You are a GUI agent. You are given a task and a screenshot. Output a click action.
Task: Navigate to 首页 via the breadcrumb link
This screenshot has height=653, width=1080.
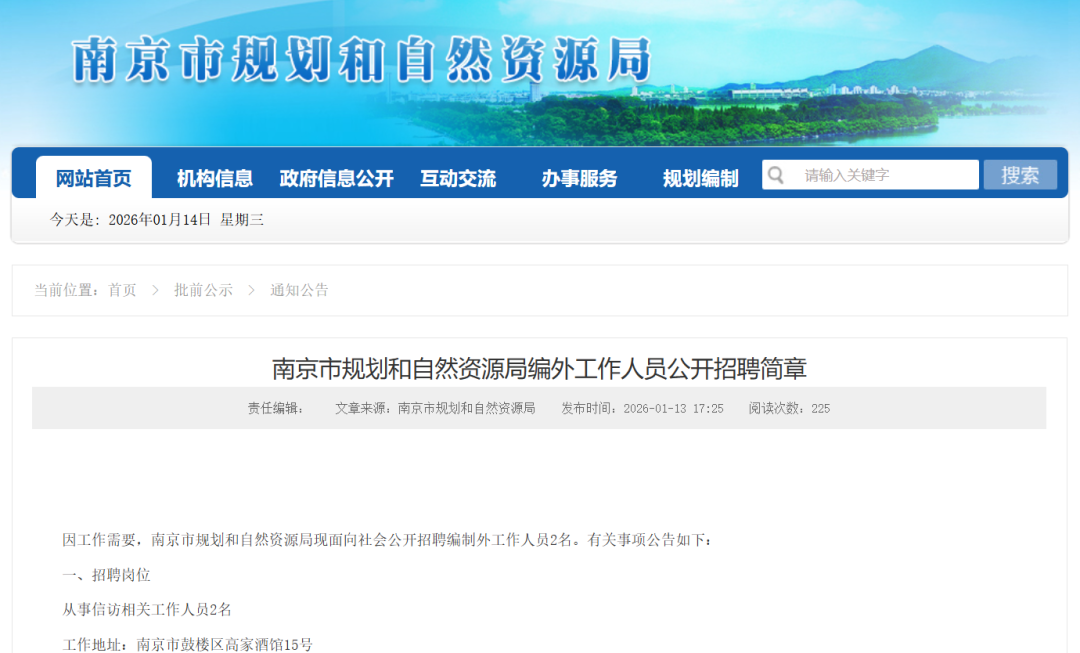122,290
